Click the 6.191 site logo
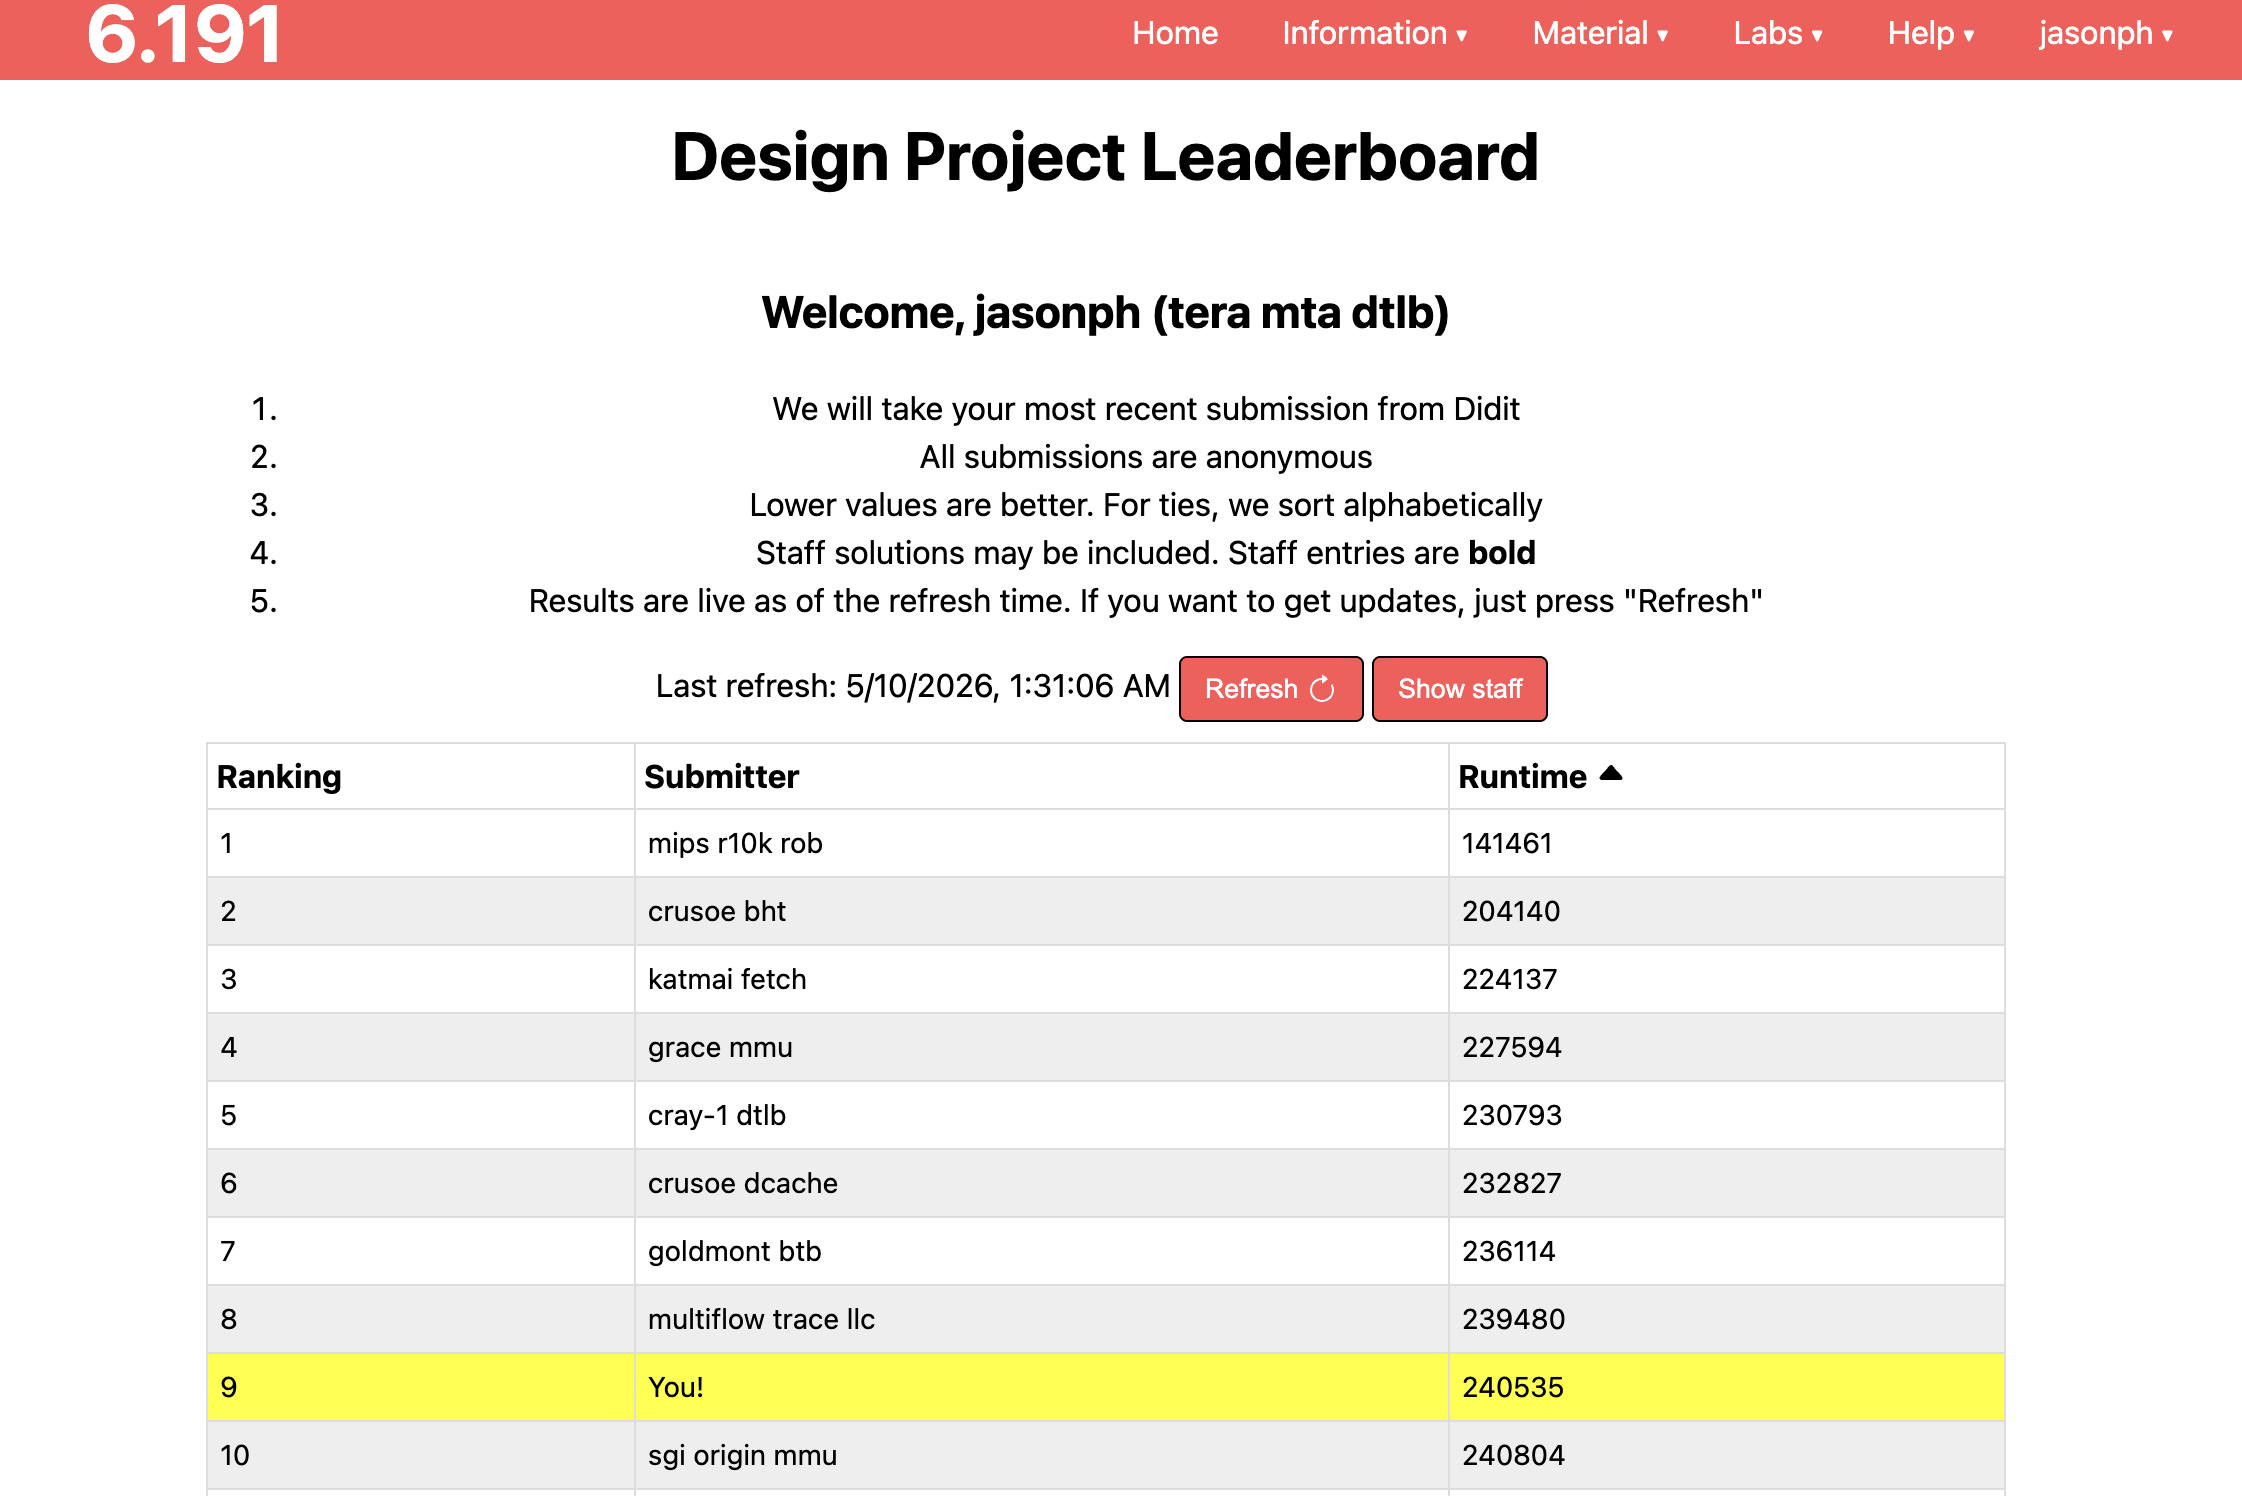Image resolution: width=2242 pixels, height=1496 pixels. coord(184,35)
